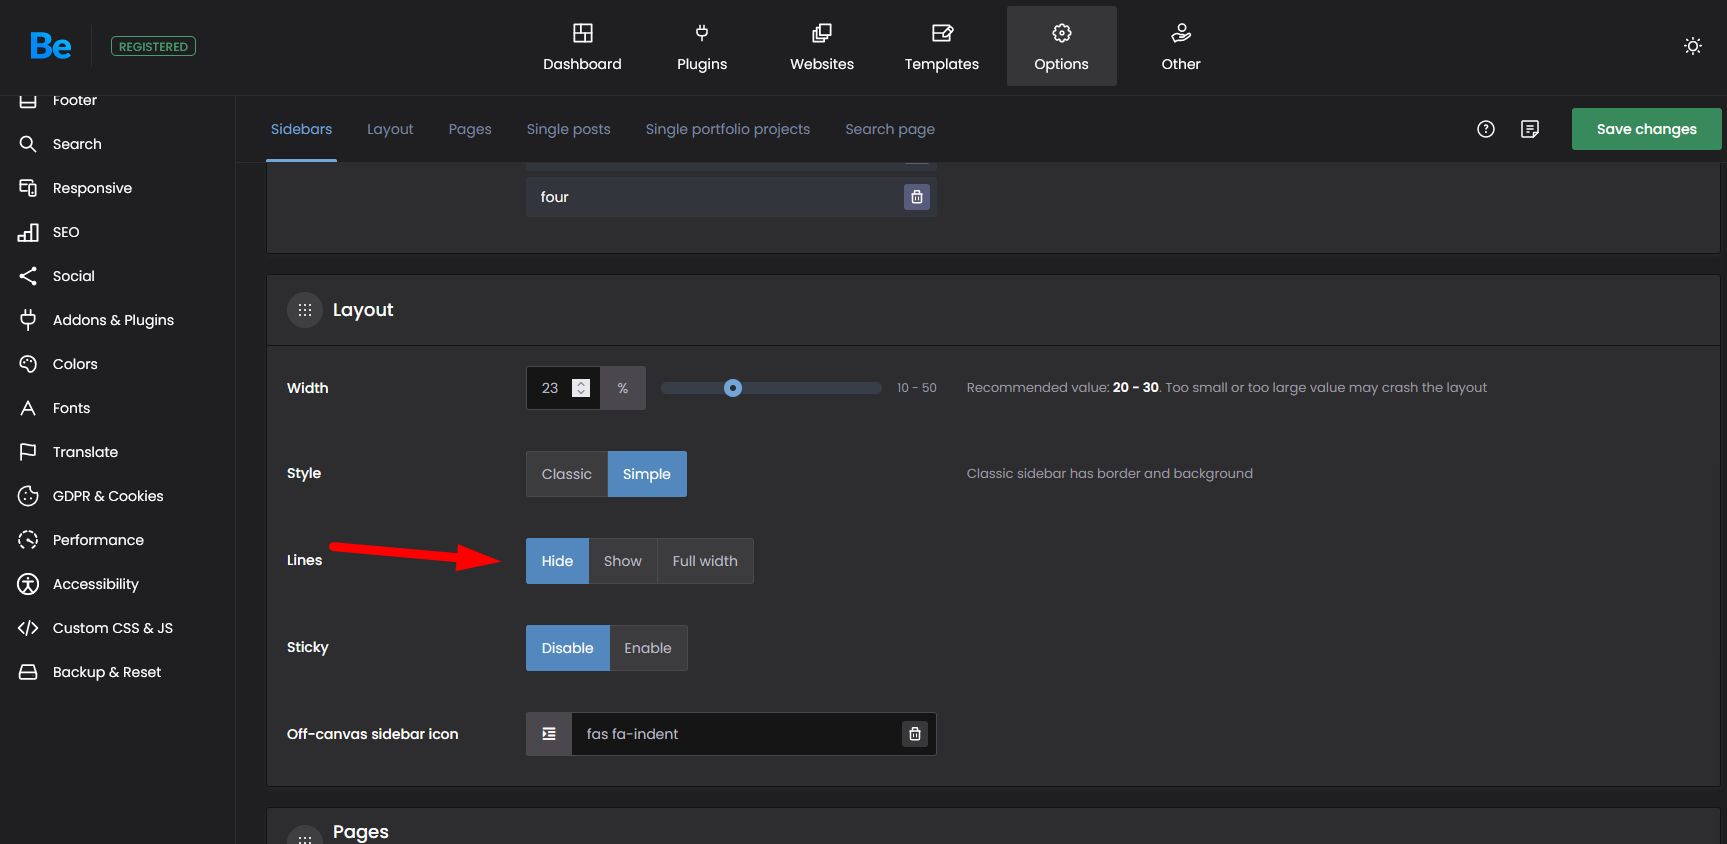Toggle light/dark theme sun icon

pos(1693,46)
